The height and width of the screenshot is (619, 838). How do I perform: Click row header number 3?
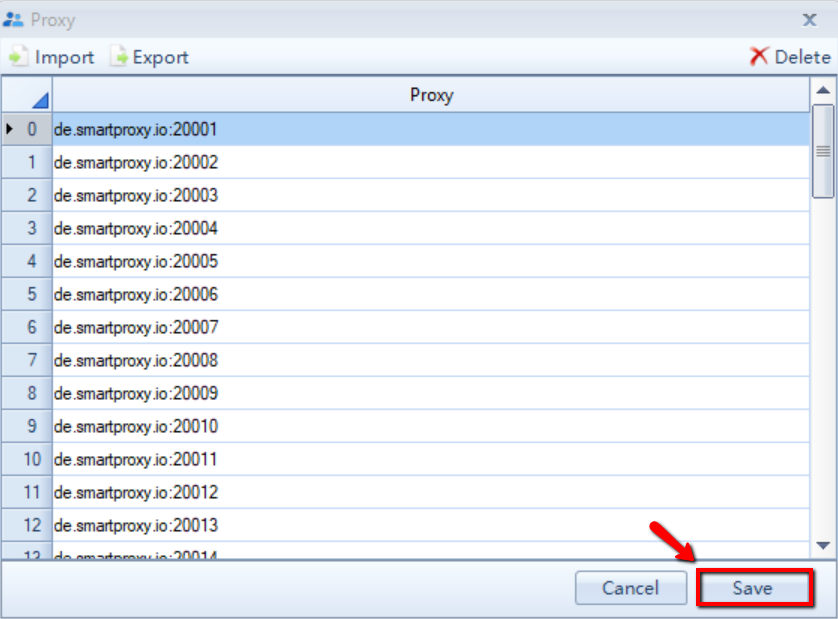[x=27, y=228]
